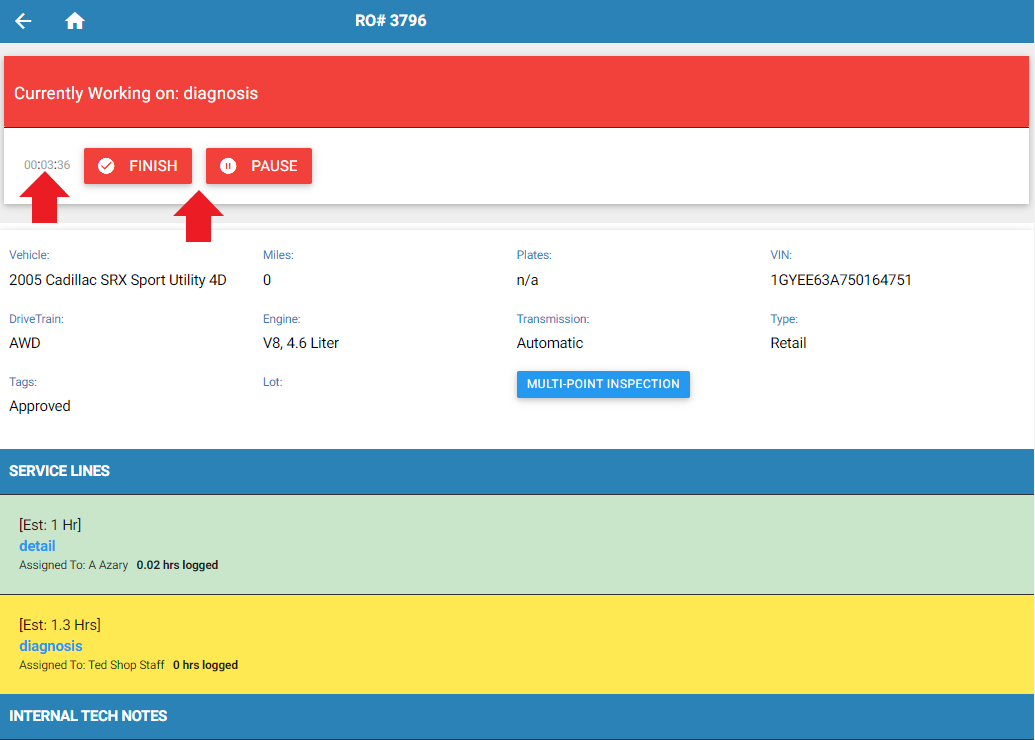Click the Currently Working on diagnosis banner
This screenshot has width=1035, height=740.
(136, 93)
